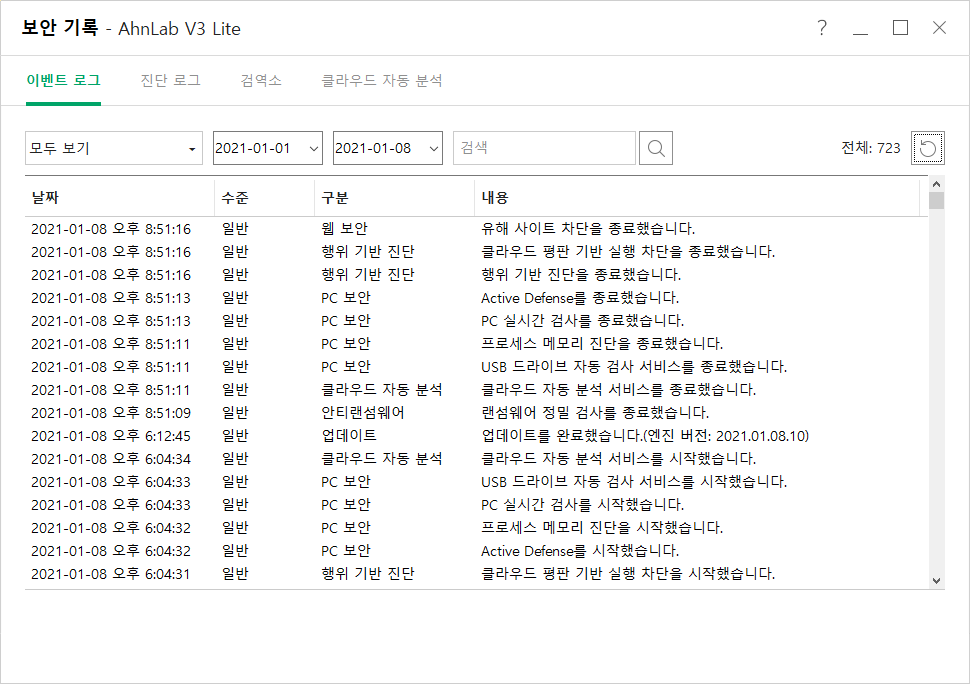The width and height of the screenshot is (970, 684).
Task: Sort by the 내용 column header
Action: [x=697, y=197]
